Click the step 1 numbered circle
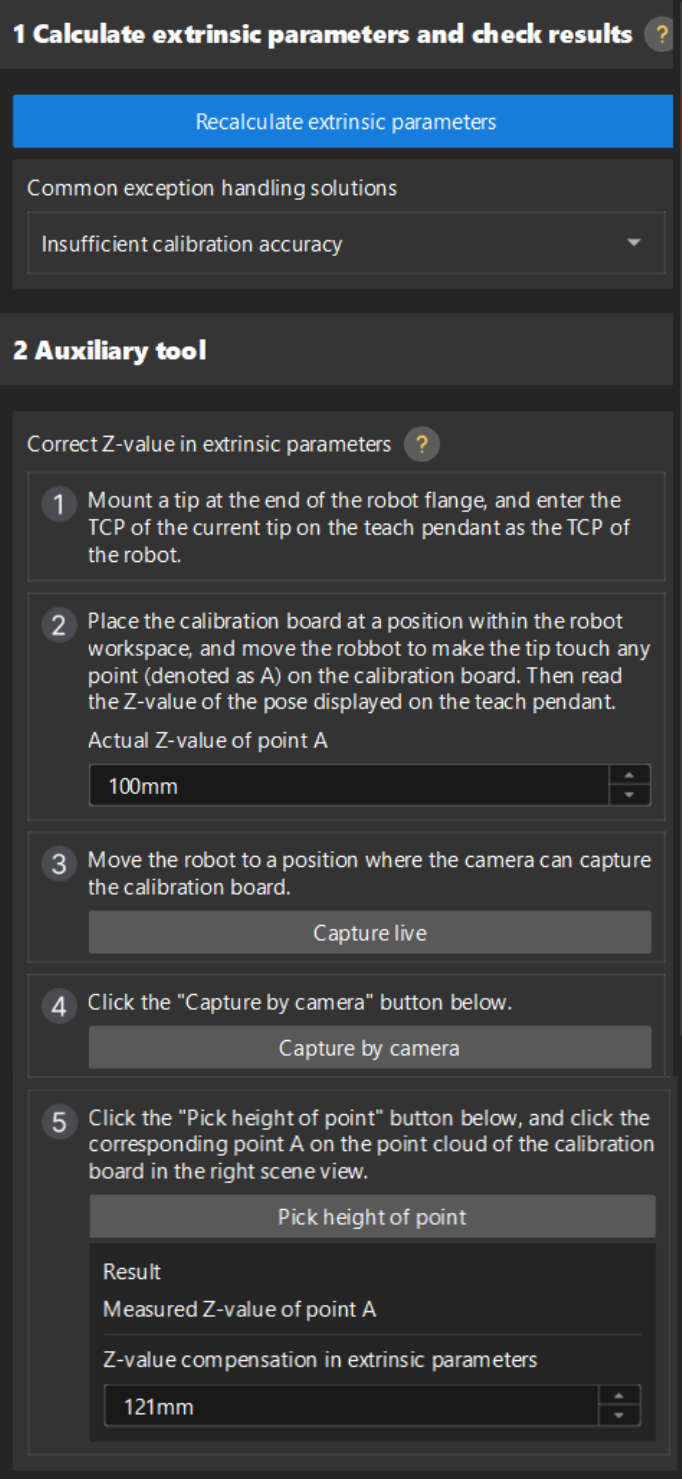Image resolution: width=682 pixels, height=1479 pixels. click(x=58, y=504)
